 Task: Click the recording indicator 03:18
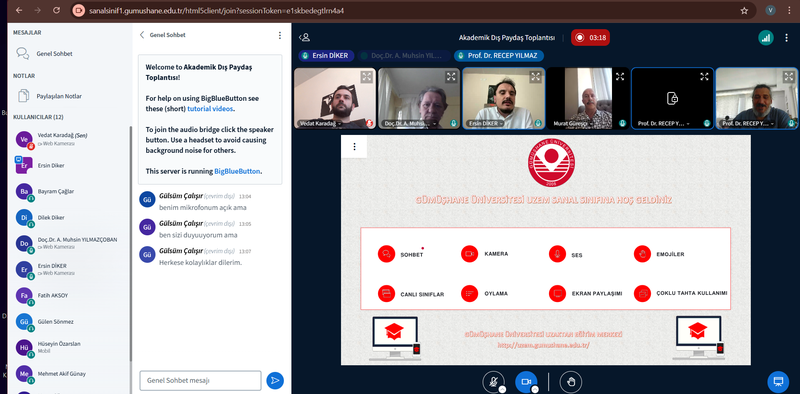[x=590, y=38]
